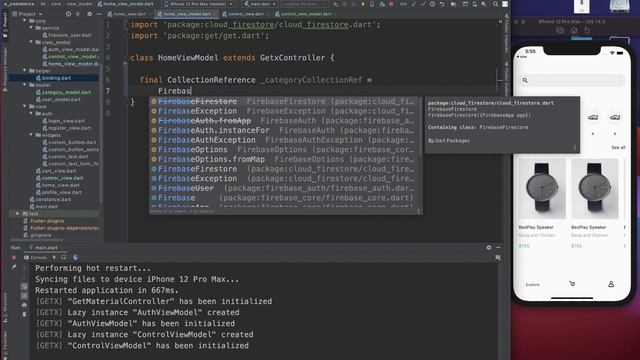Click the red Stop icon in top toolbar

[x=391, y=4]
